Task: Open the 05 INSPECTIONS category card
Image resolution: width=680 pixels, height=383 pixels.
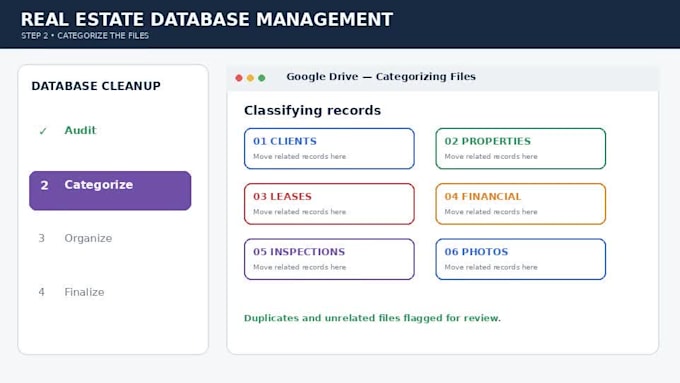Action: tap(329, 259)
